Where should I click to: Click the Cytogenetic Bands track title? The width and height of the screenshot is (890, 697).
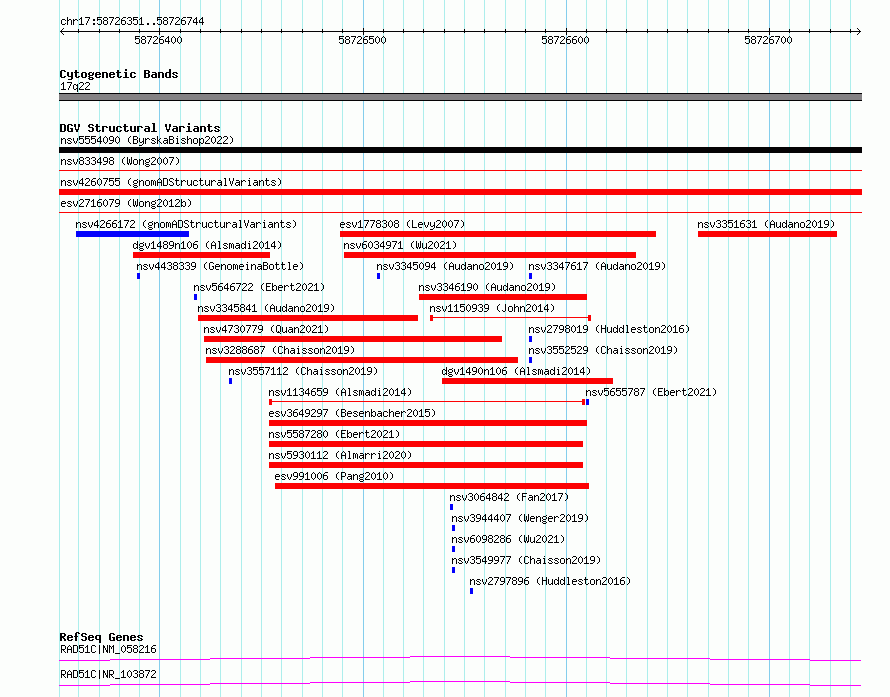coord(119,74)
